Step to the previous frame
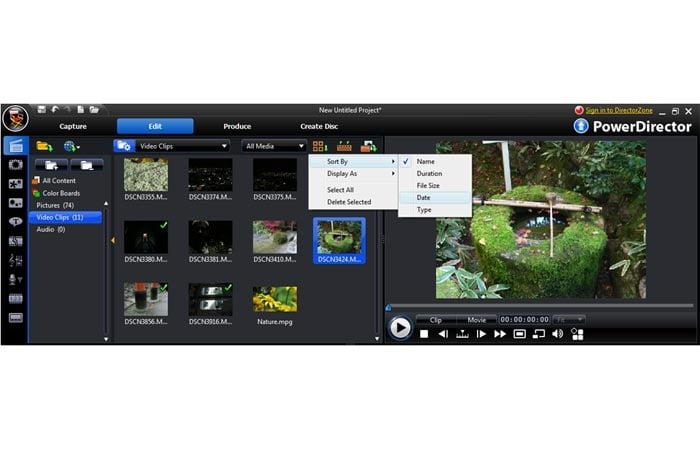700x450 pixels. (x=443, y=334)
